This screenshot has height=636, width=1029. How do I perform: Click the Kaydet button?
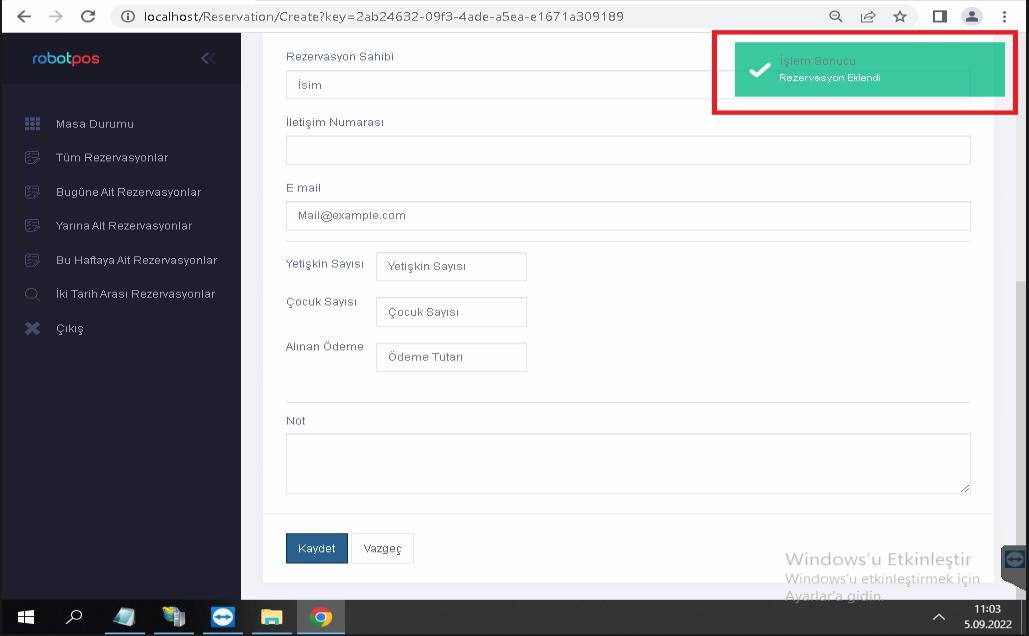316,548
